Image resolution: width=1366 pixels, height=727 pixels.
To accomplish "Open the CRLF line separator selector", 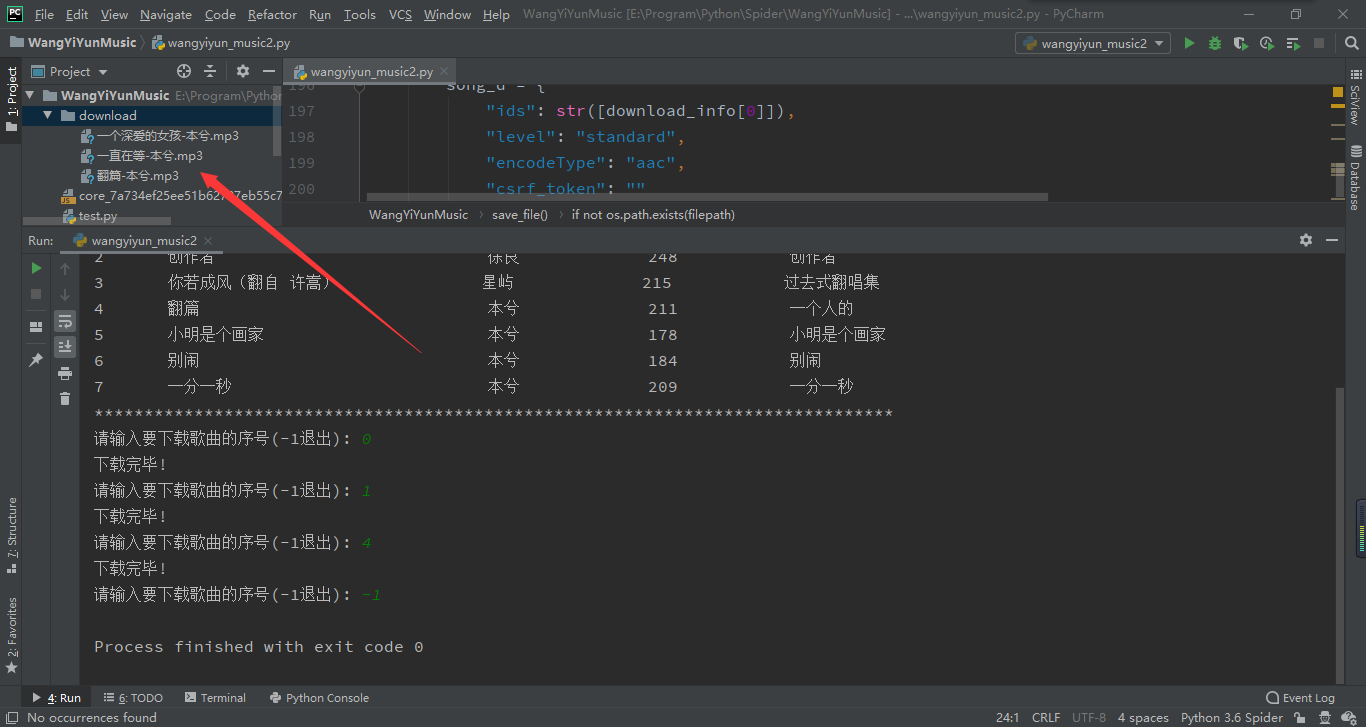I will (x=1046, y=717).
